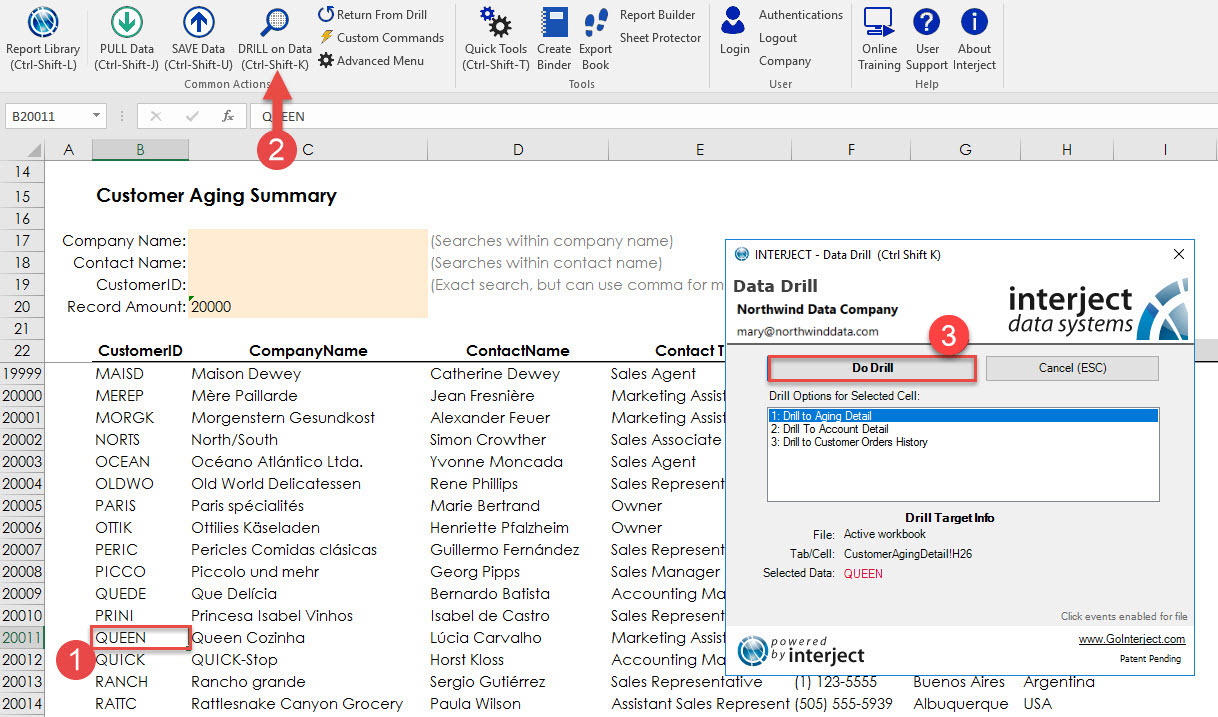The width and height of the screenshot is (1218, 717).
Task: Click Logout in the User group
Action: pyautogui.click(x=778, y=38)
